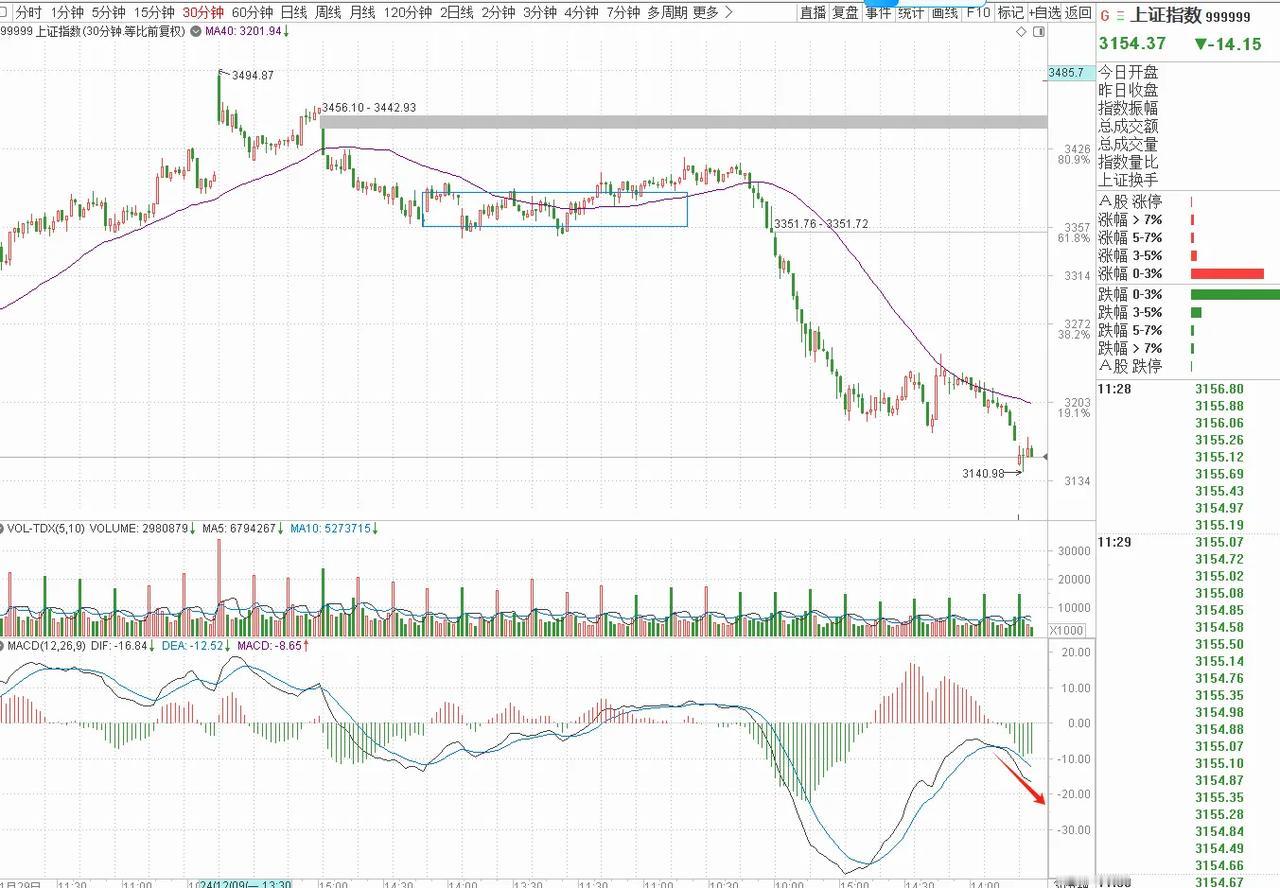Switch to the 分时 chart period
Viewport: 1280px width, 888px height.
point(29,12)
